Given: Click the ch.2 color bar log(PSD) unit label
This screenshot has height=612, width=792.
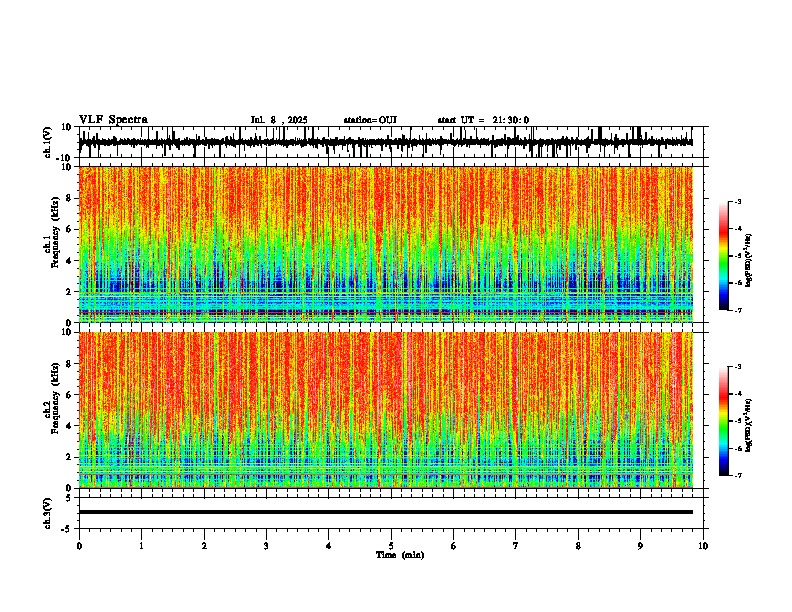Looking at the screenshot, I should tap(749, 426).
